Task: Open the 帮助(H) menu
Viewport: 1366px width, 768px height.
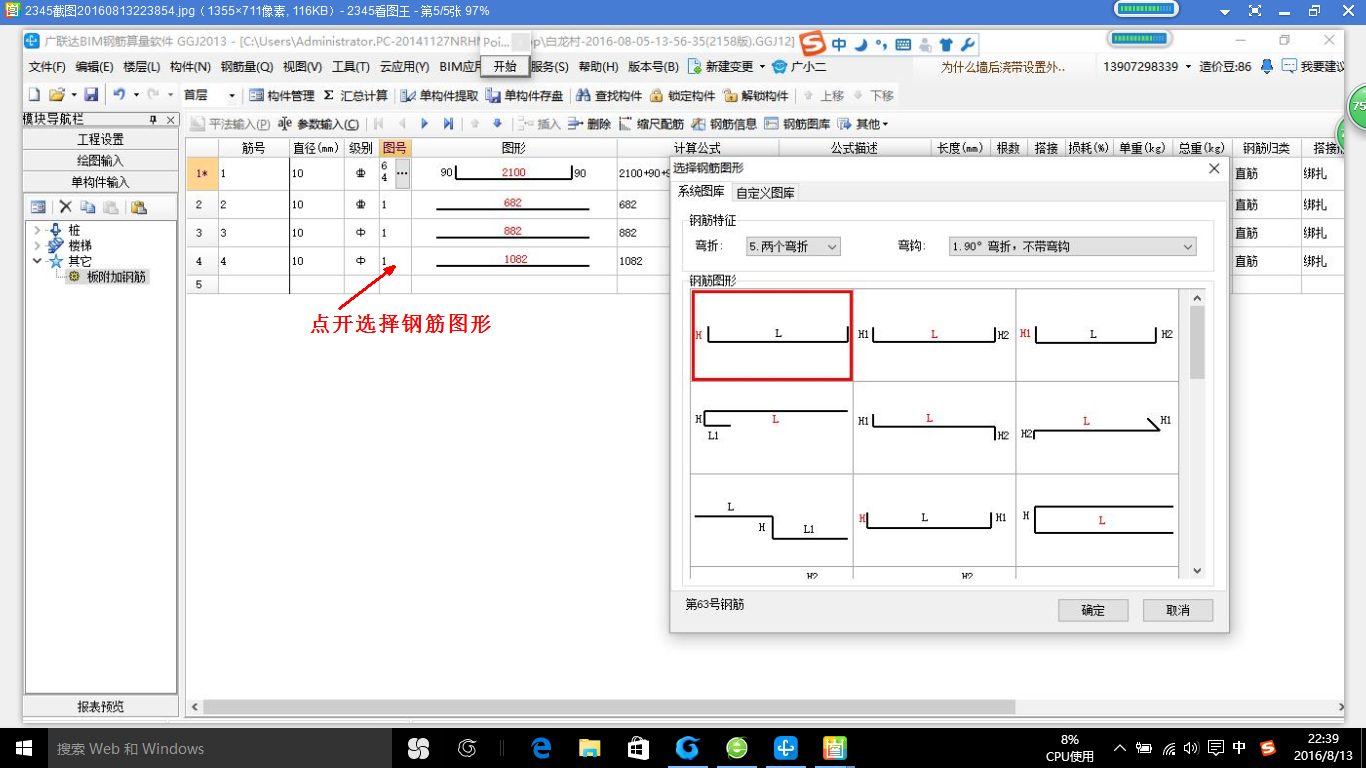Action: pos(598,67)
